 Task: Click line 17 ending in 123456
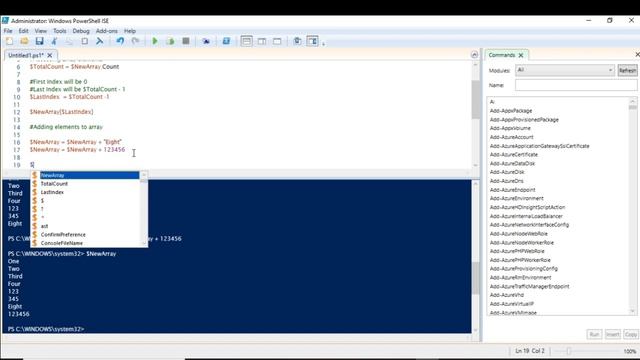pos(77,150)
